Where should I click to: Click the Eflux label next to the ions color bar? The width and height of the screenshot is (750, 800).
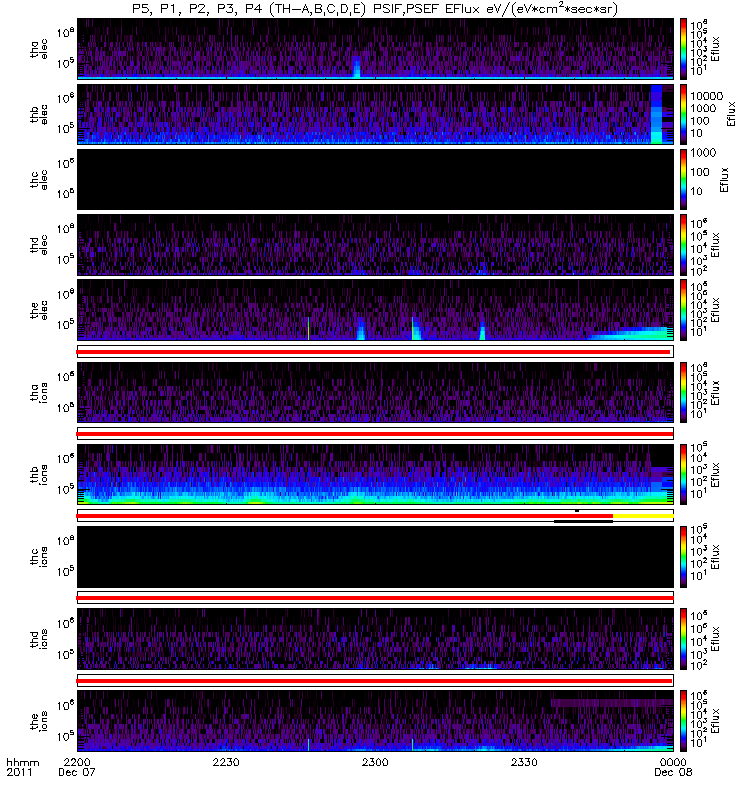pyautogui.click(x=715, y=721)
